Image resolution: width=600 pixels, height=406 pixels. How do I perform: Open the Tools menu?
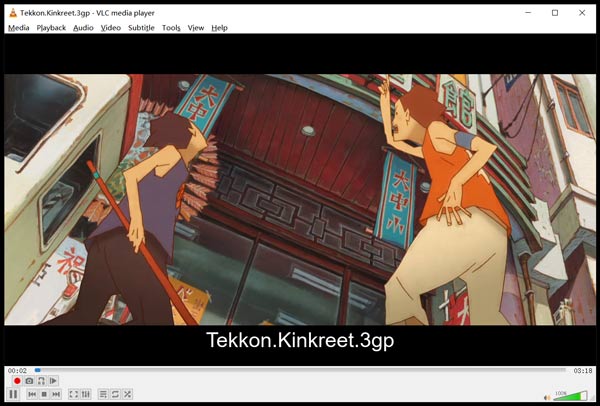point(171,28)
